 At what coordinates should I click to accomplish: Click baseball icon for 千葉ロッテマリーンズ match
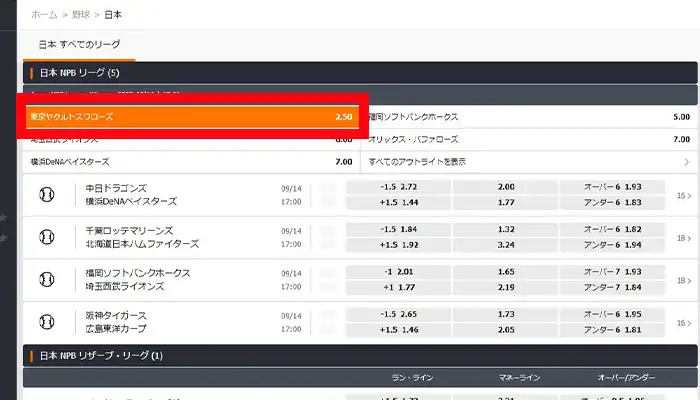click(x=47, y=237)
